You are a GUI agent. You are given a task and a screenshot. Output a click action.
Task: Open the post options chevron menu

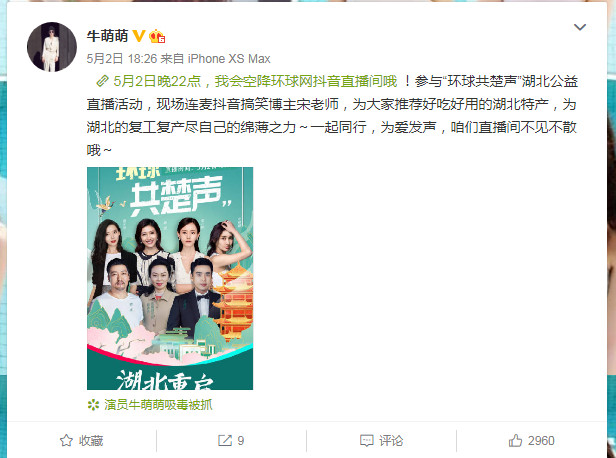pyautogui.click(x=580, y=27)
